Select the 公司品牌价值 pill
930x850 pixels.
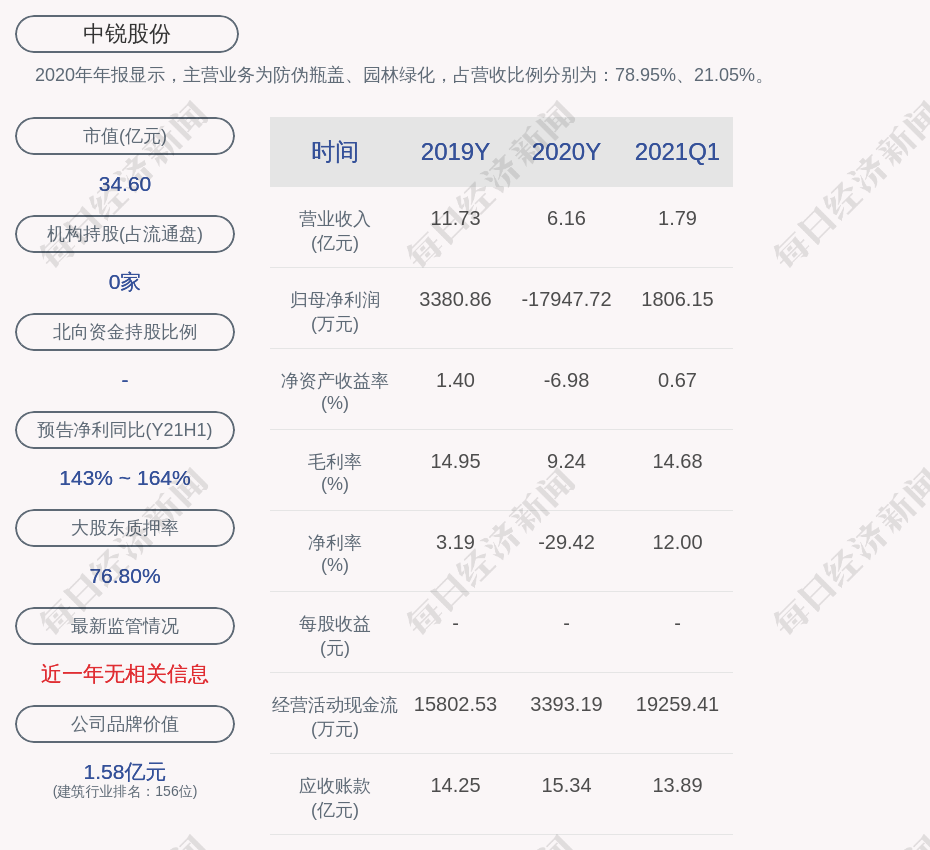click(x=125, y=724)
